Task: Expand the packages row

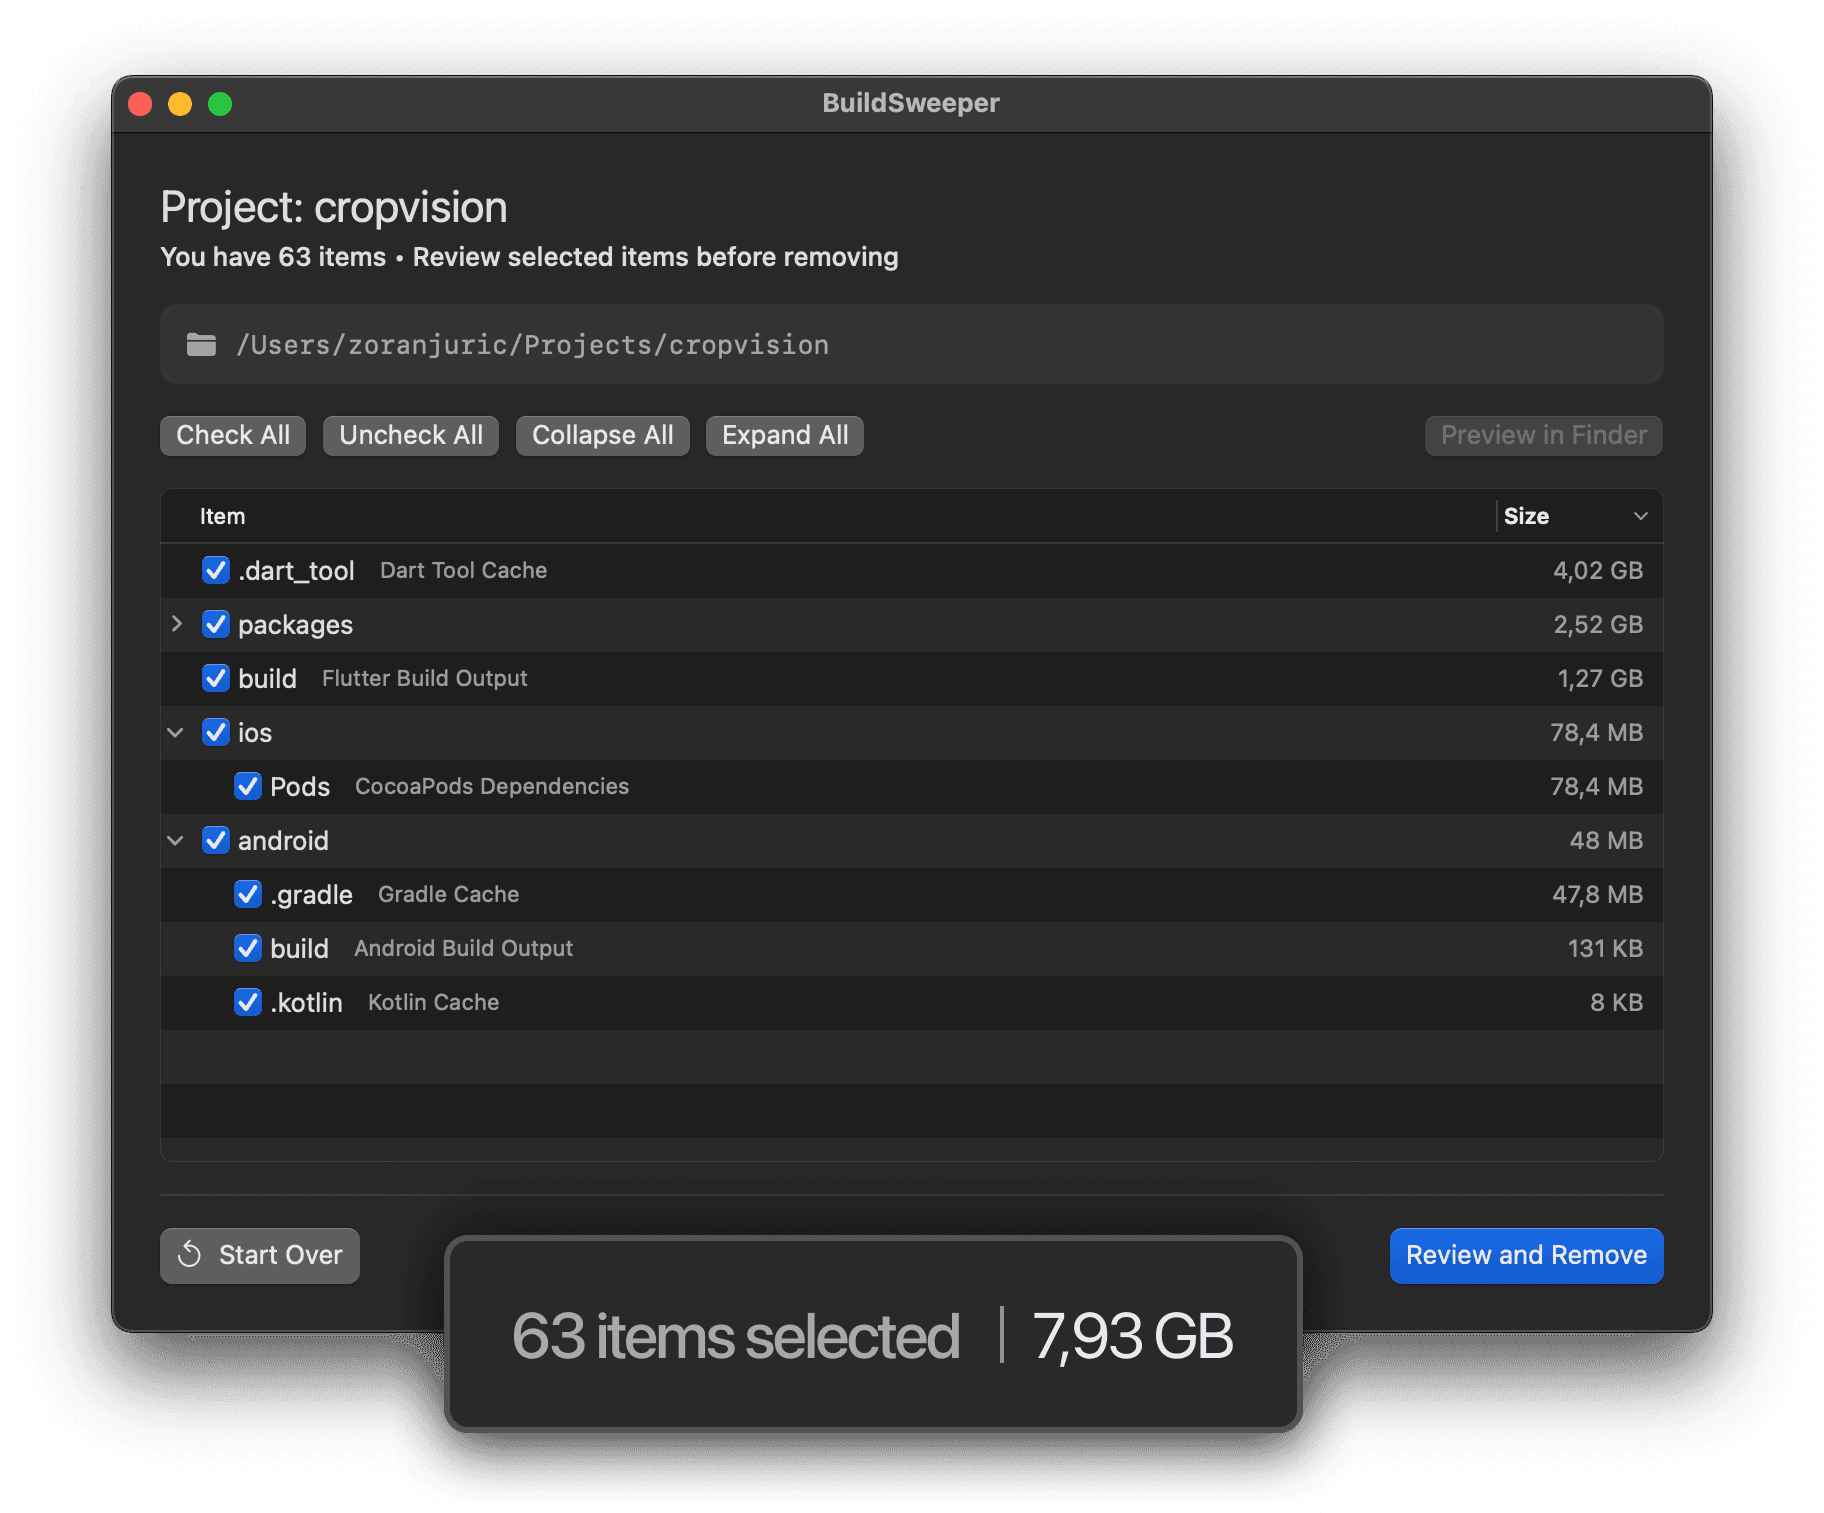Action: (x=176, y=624)
